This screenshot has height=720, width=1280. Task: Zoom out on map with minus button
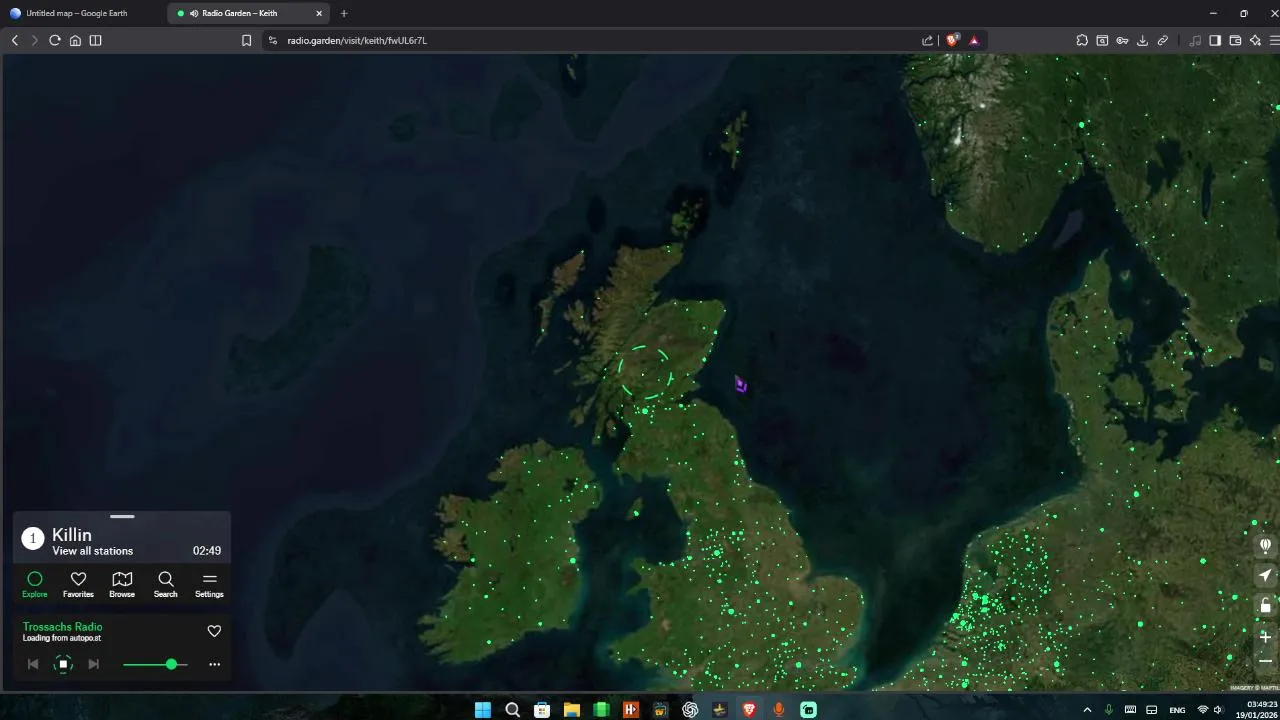pyautogui.click(x=1265, y=661)
